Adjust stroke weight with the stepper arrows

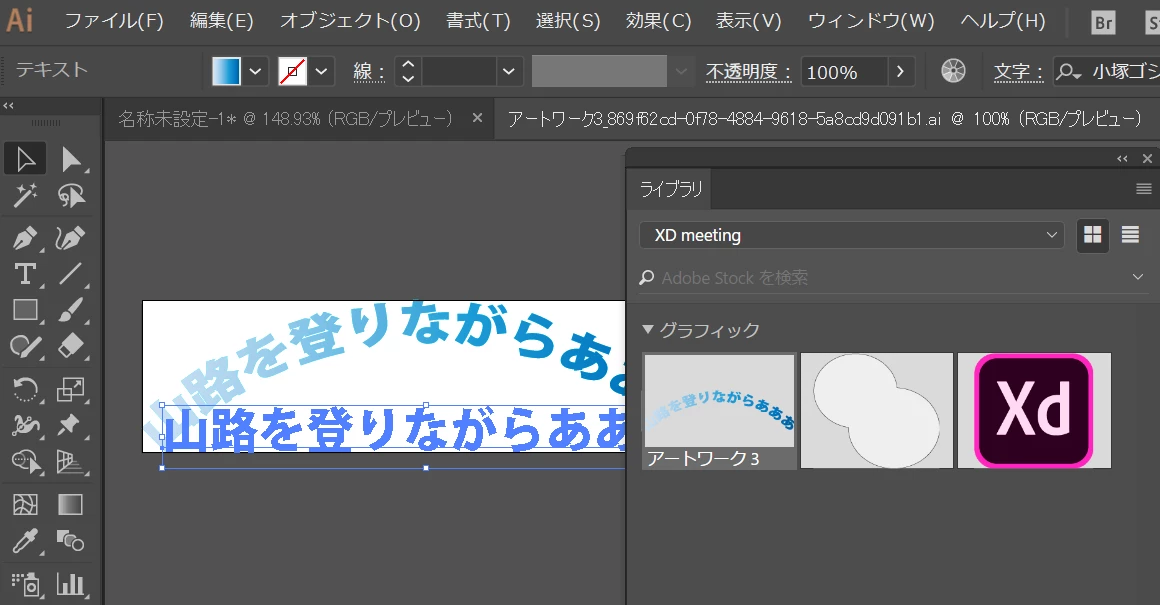click(x=408, y=72)
